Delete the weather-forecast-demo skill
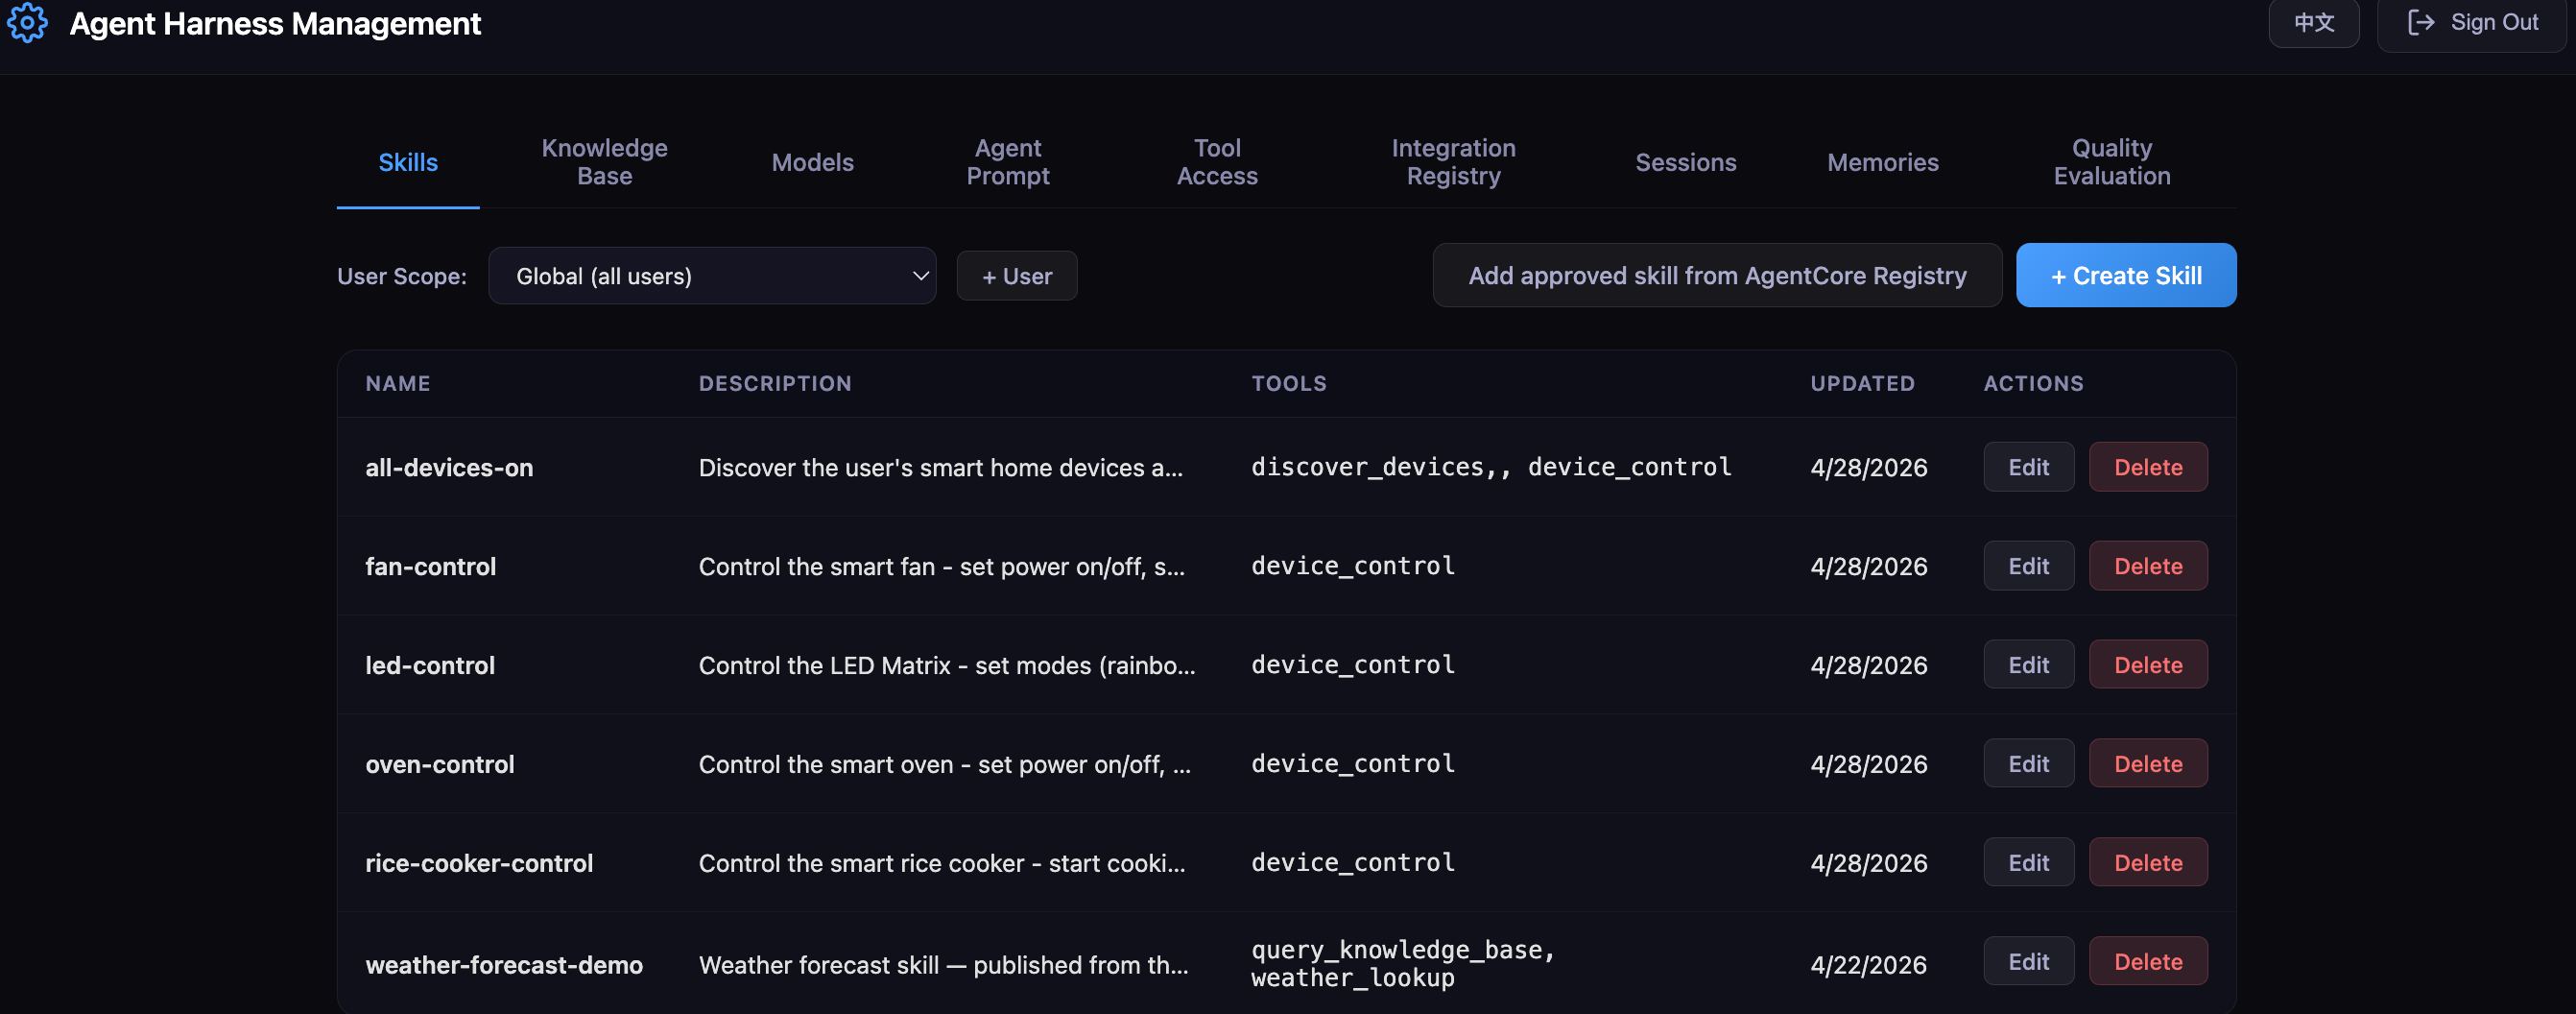Screen dimensions: 2576x1014 (x=2147, y=962)
